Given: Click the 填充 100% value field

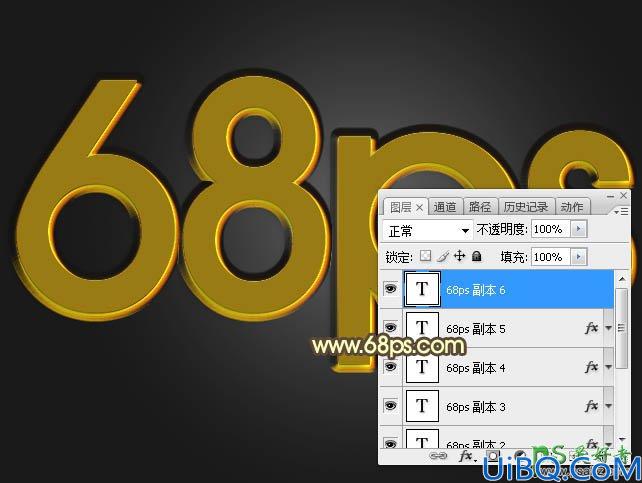Looking at the screenshot, I should [551, 257].
